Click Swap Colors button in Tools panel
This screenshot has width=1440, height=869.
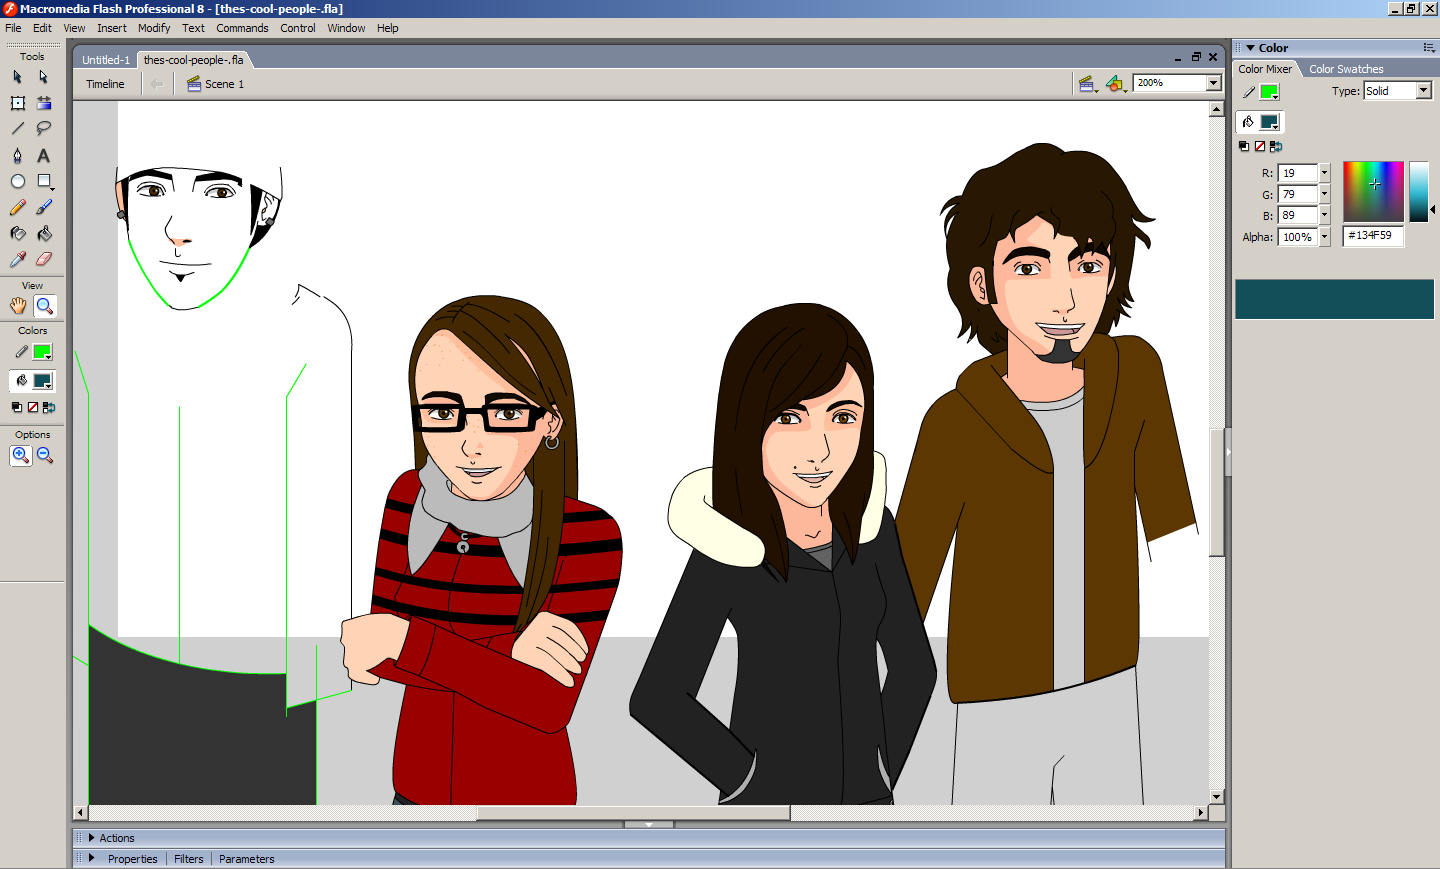tap(49, 407)
